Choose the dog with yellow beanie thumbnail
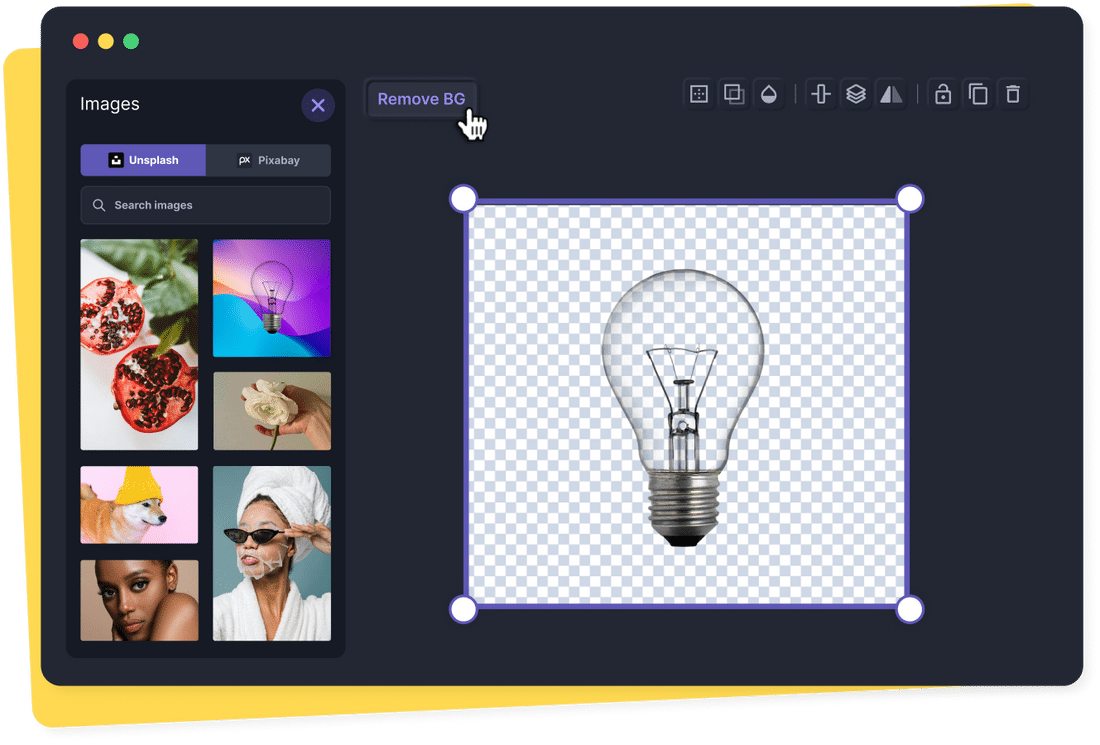This screenshot has height=745, width=1100. 139,504
